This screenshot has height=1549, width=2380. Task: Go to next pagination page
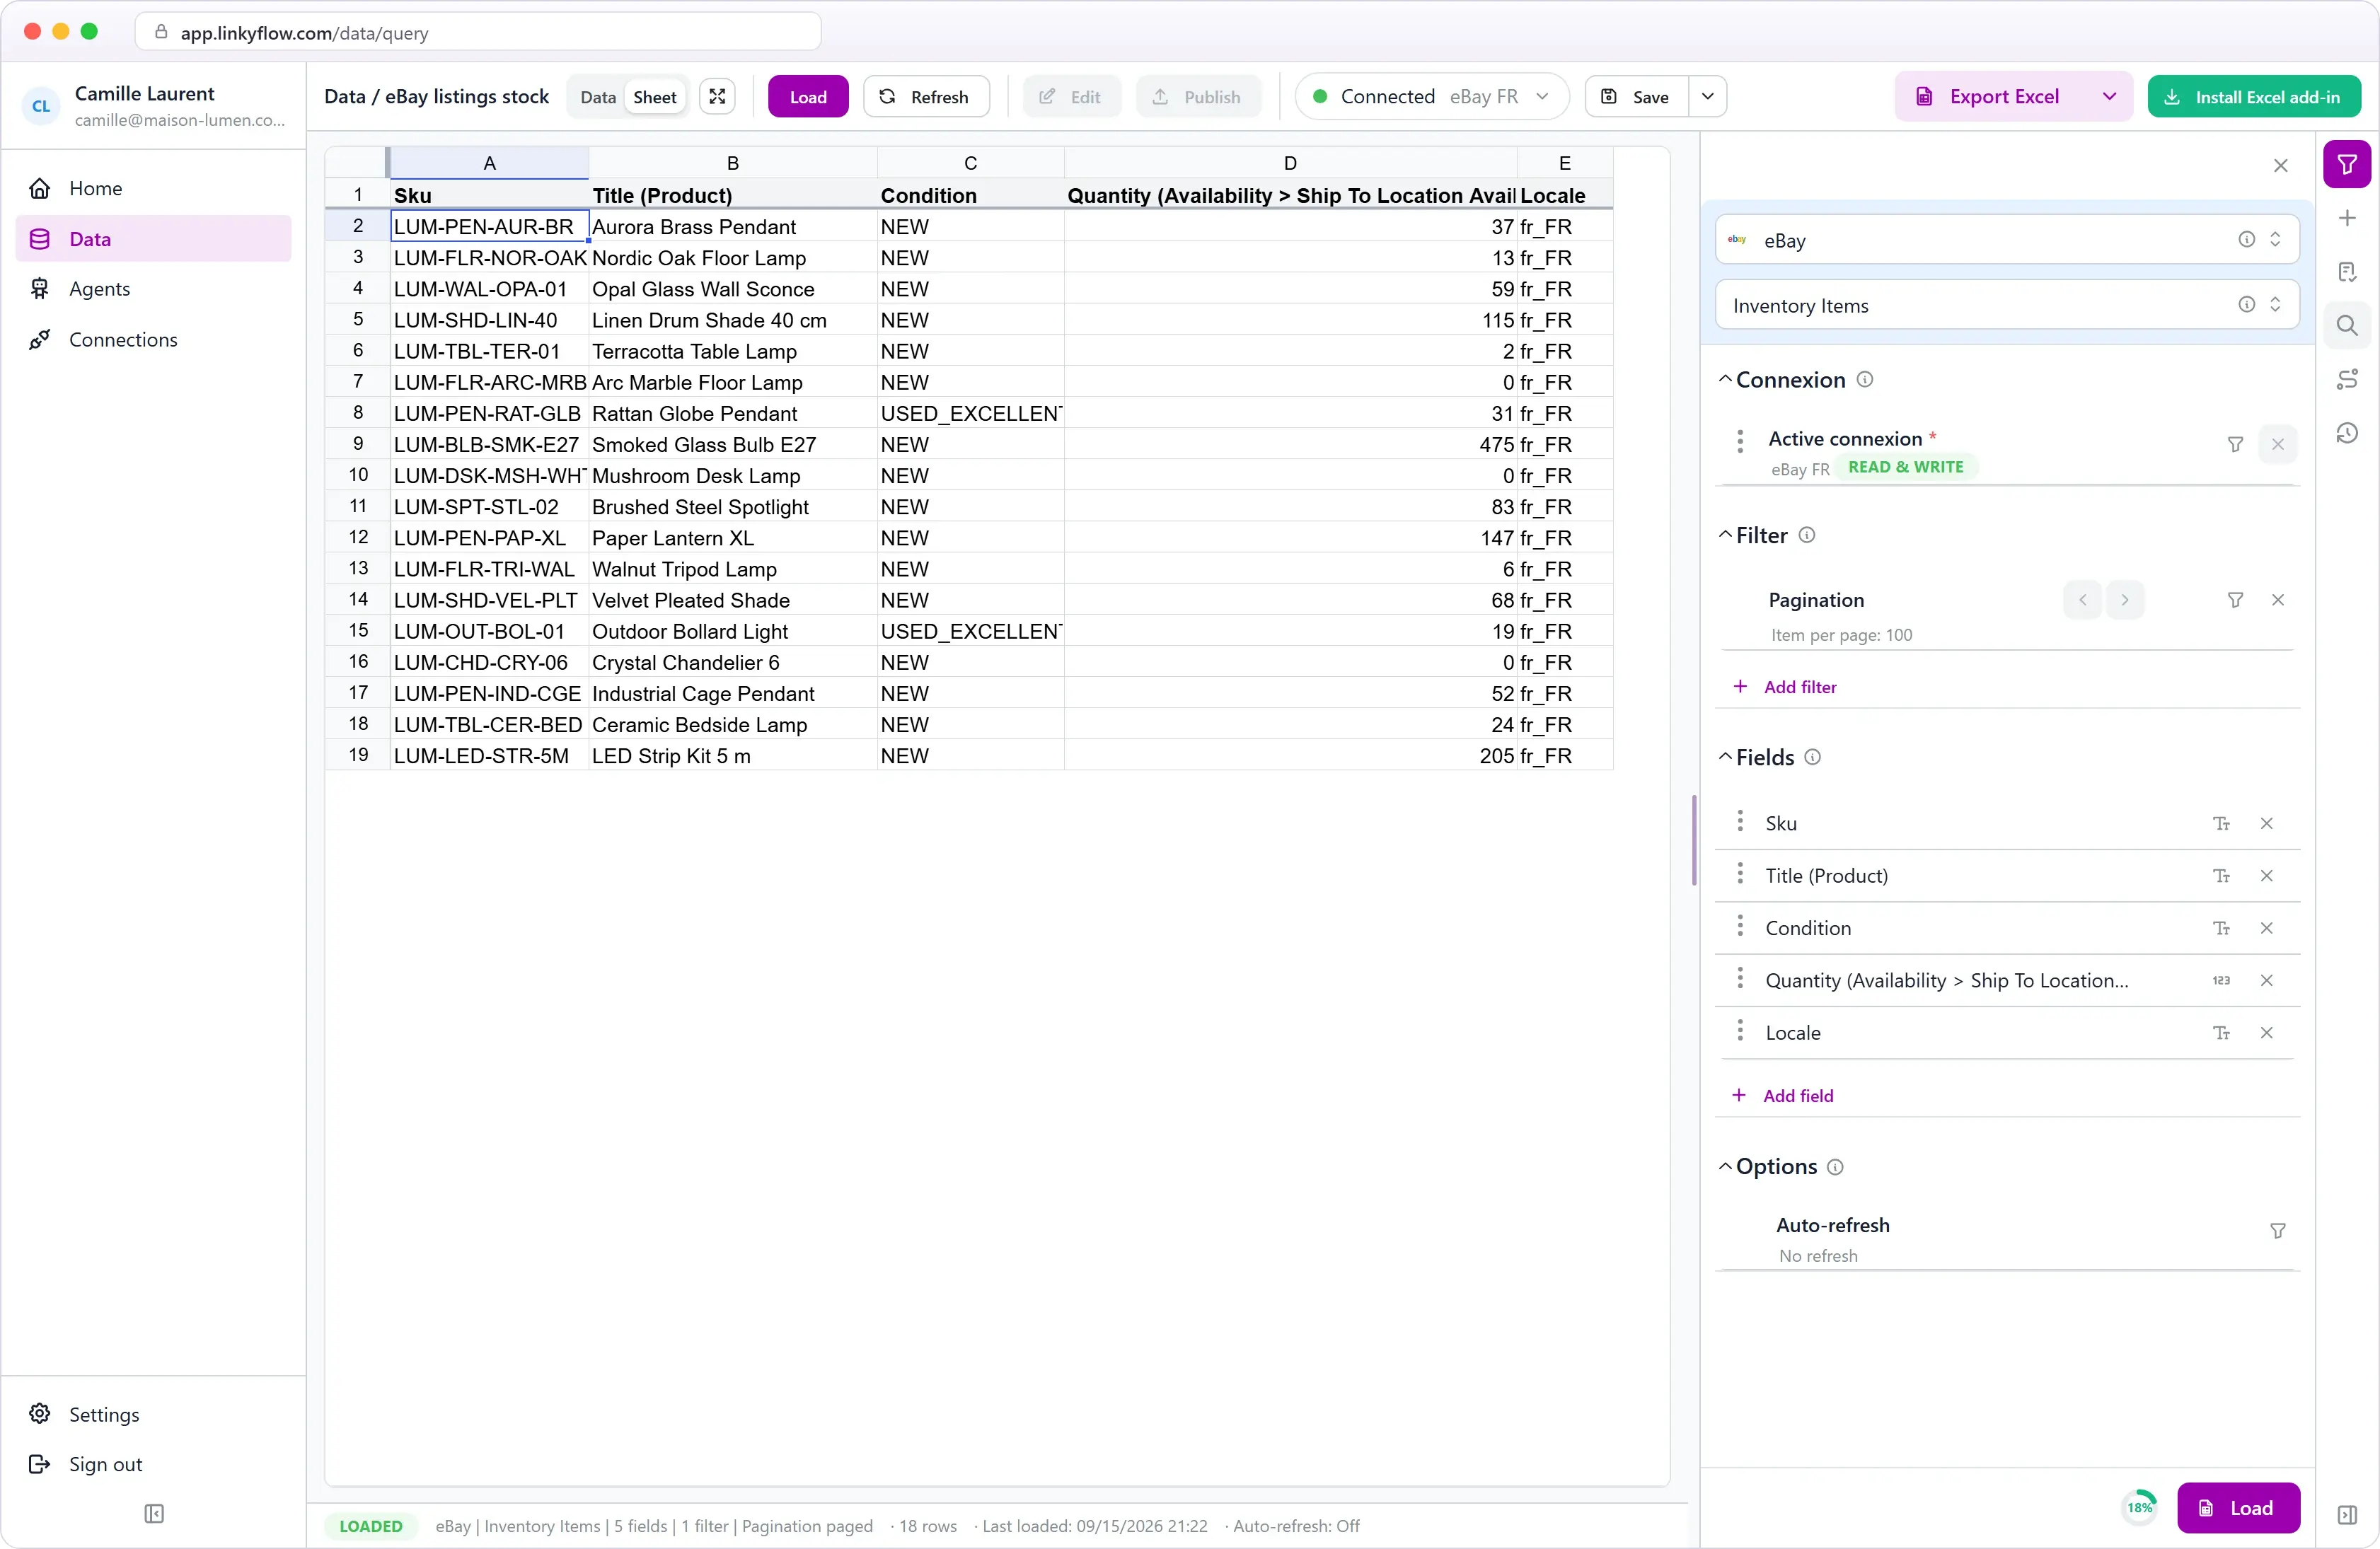[2124, 600]
